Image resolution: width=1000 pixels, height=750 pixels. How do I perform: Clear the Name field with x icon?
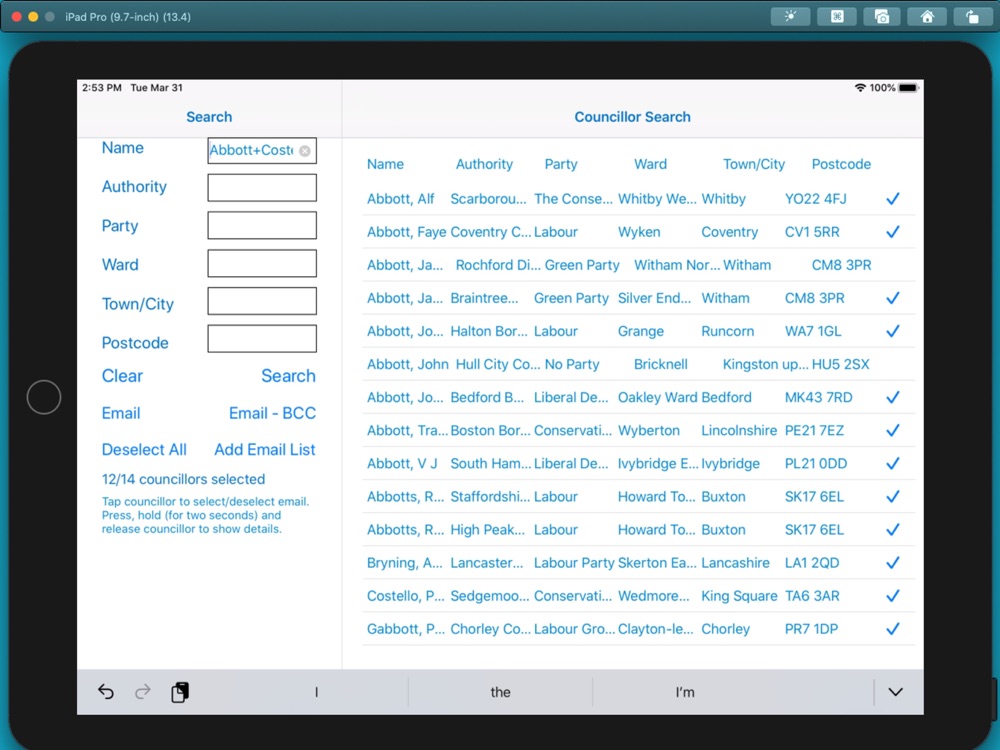click(x=305, y=151)
